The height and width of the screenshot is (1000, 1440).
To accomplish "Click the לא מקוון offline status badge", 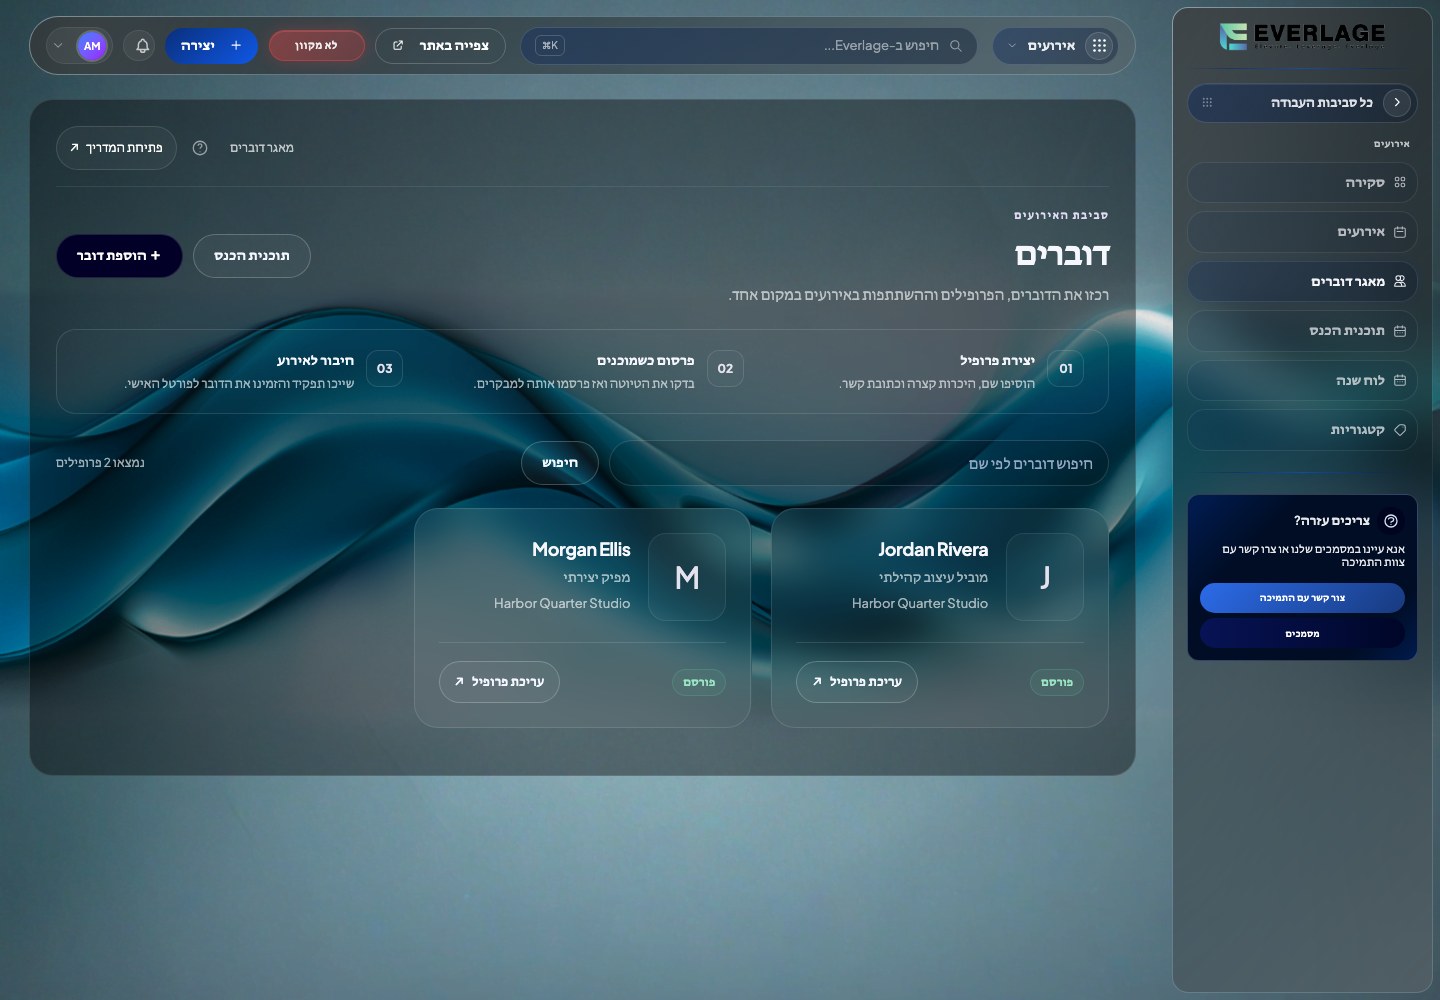I will coord(316,46).
